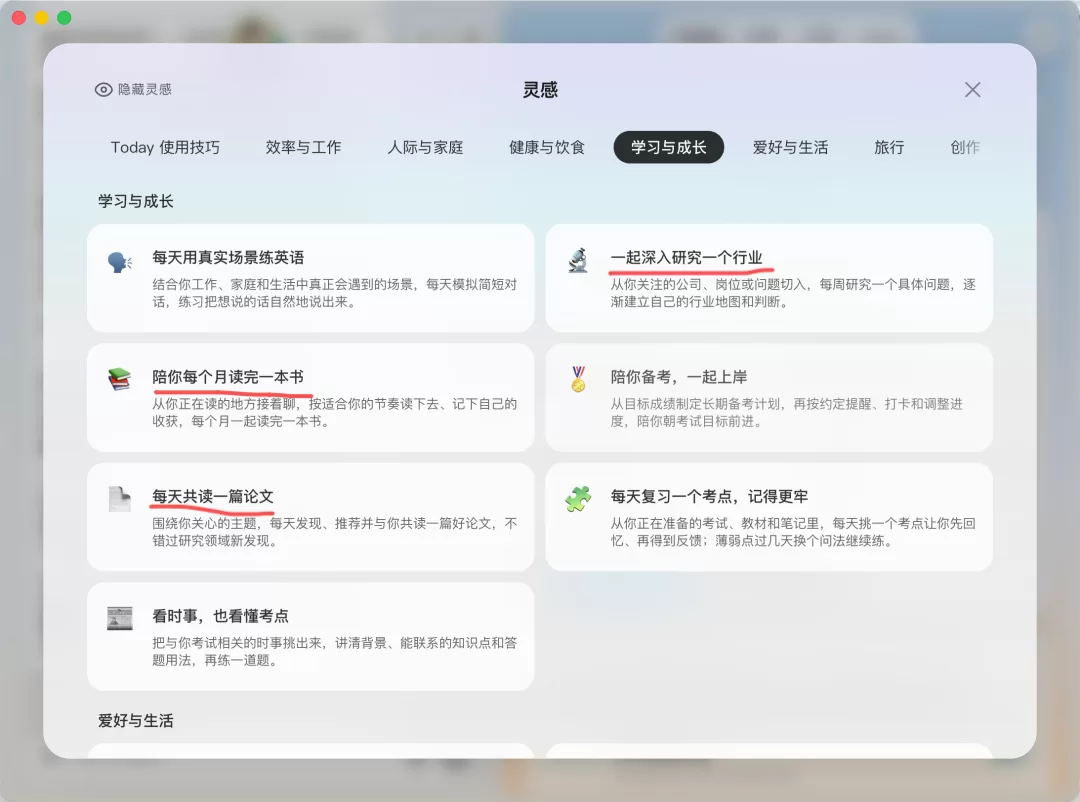The height and width of the screenshot is (802, 1080).
Task: Click the document page icon for 共读论文
Action: (120, 499)
